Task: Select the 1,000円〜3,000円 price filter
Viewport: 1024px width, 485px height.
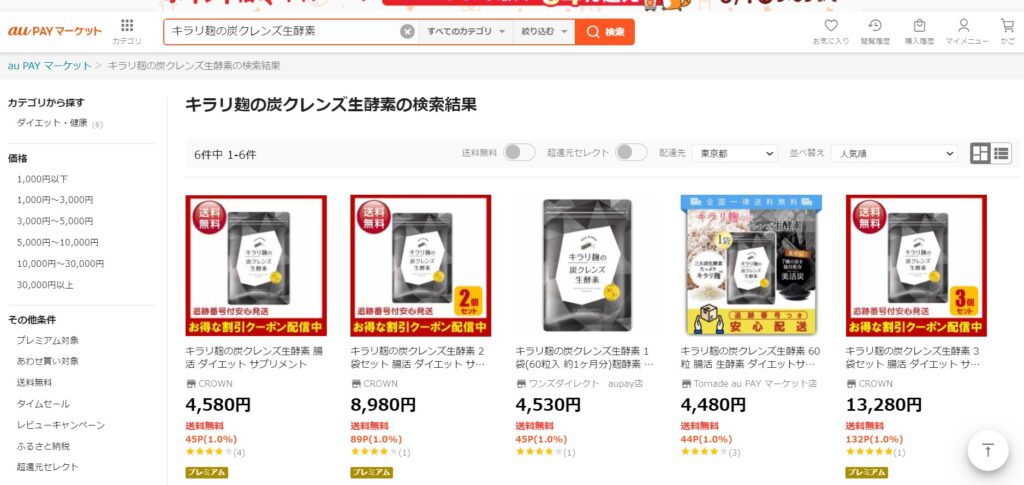Action: (x=55, y=200)
